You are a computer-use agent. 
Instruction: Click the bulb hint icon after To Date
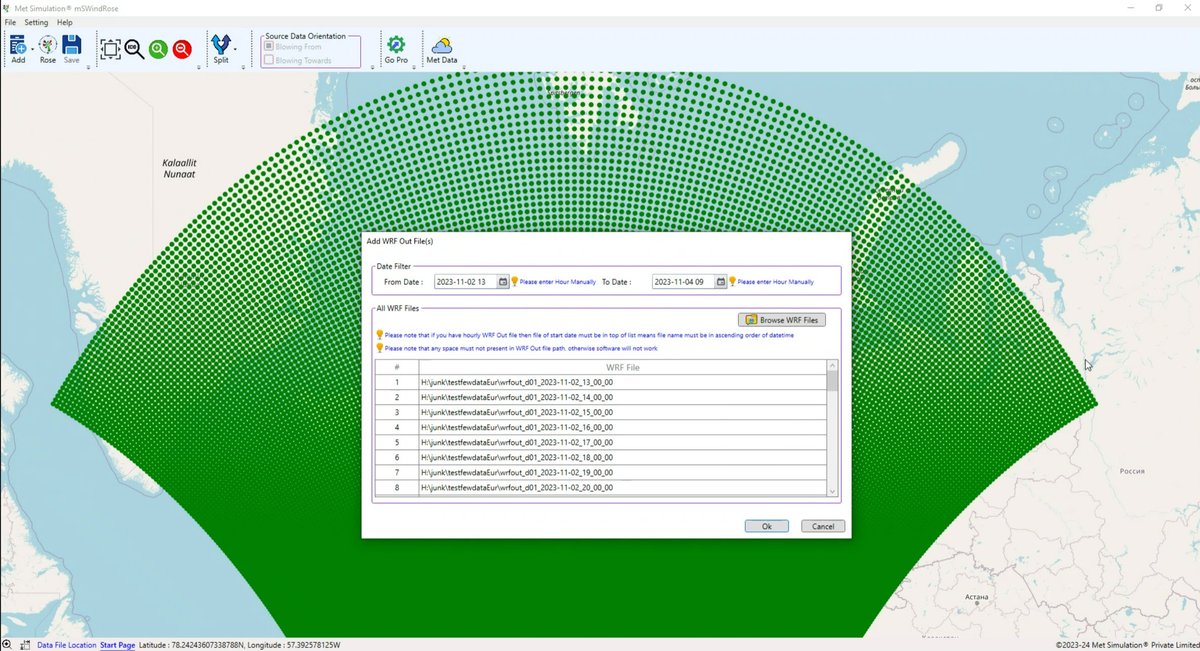click(x=733, y=282)
